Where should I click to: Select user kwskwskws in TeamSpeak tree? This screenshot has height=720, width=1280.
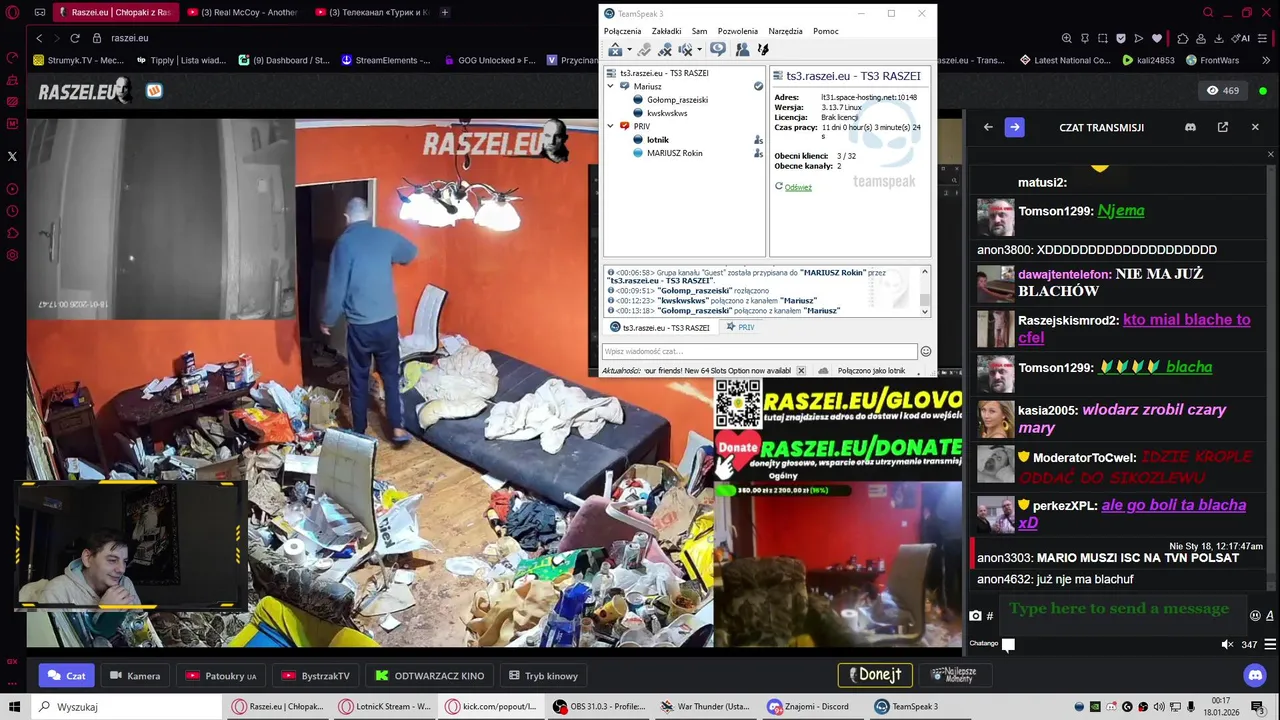point(667,113)
